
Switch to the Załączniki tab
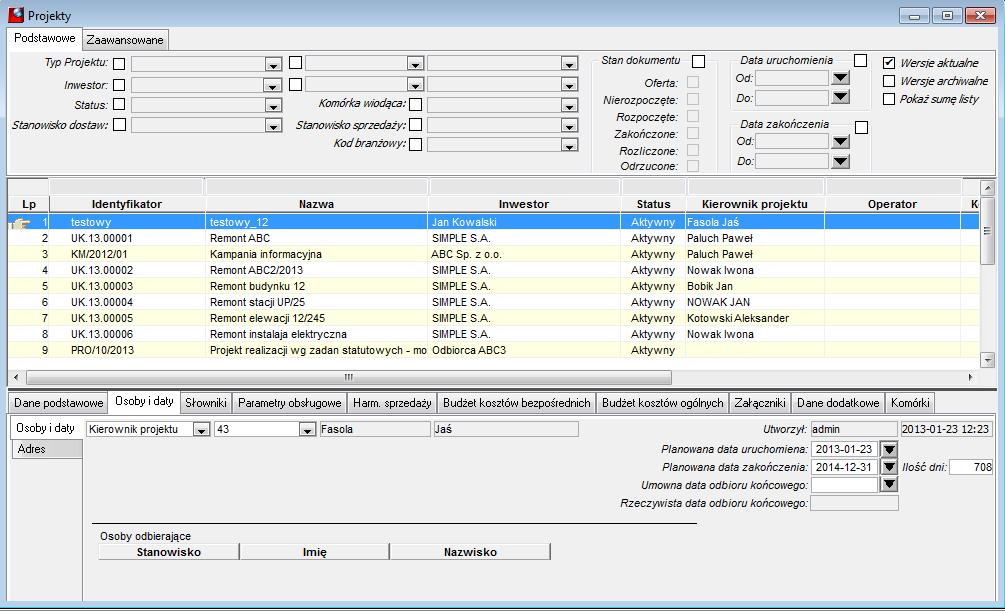coord(760,403)
